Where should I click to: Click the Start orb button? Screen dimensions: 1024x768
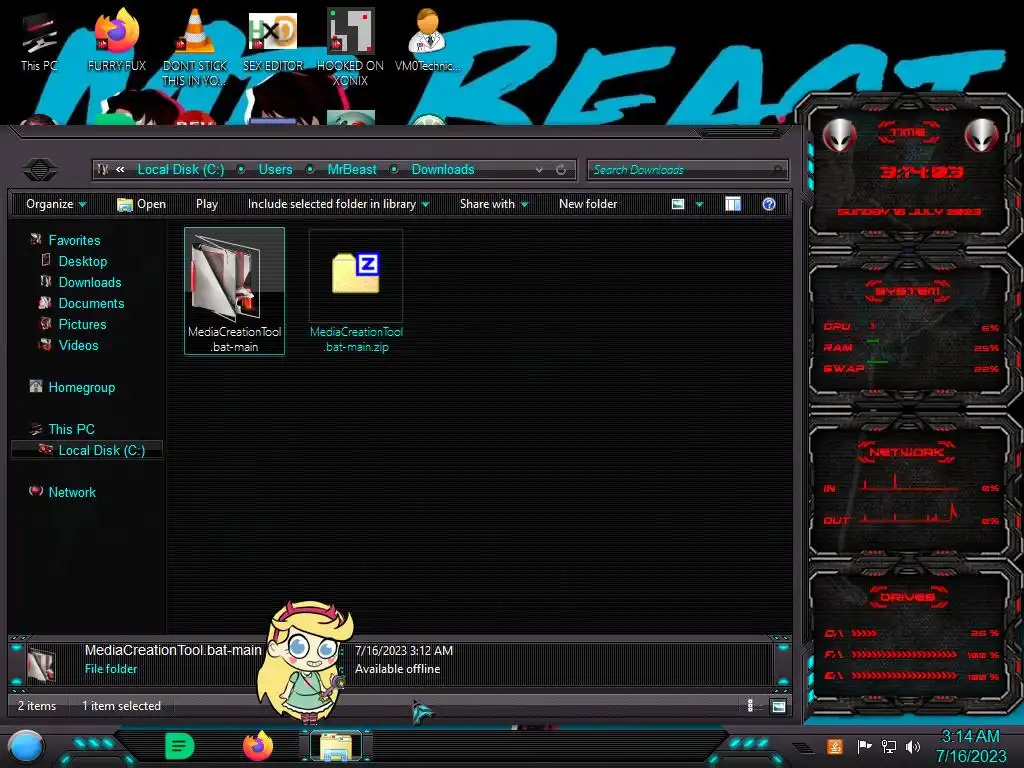[26, 747]
